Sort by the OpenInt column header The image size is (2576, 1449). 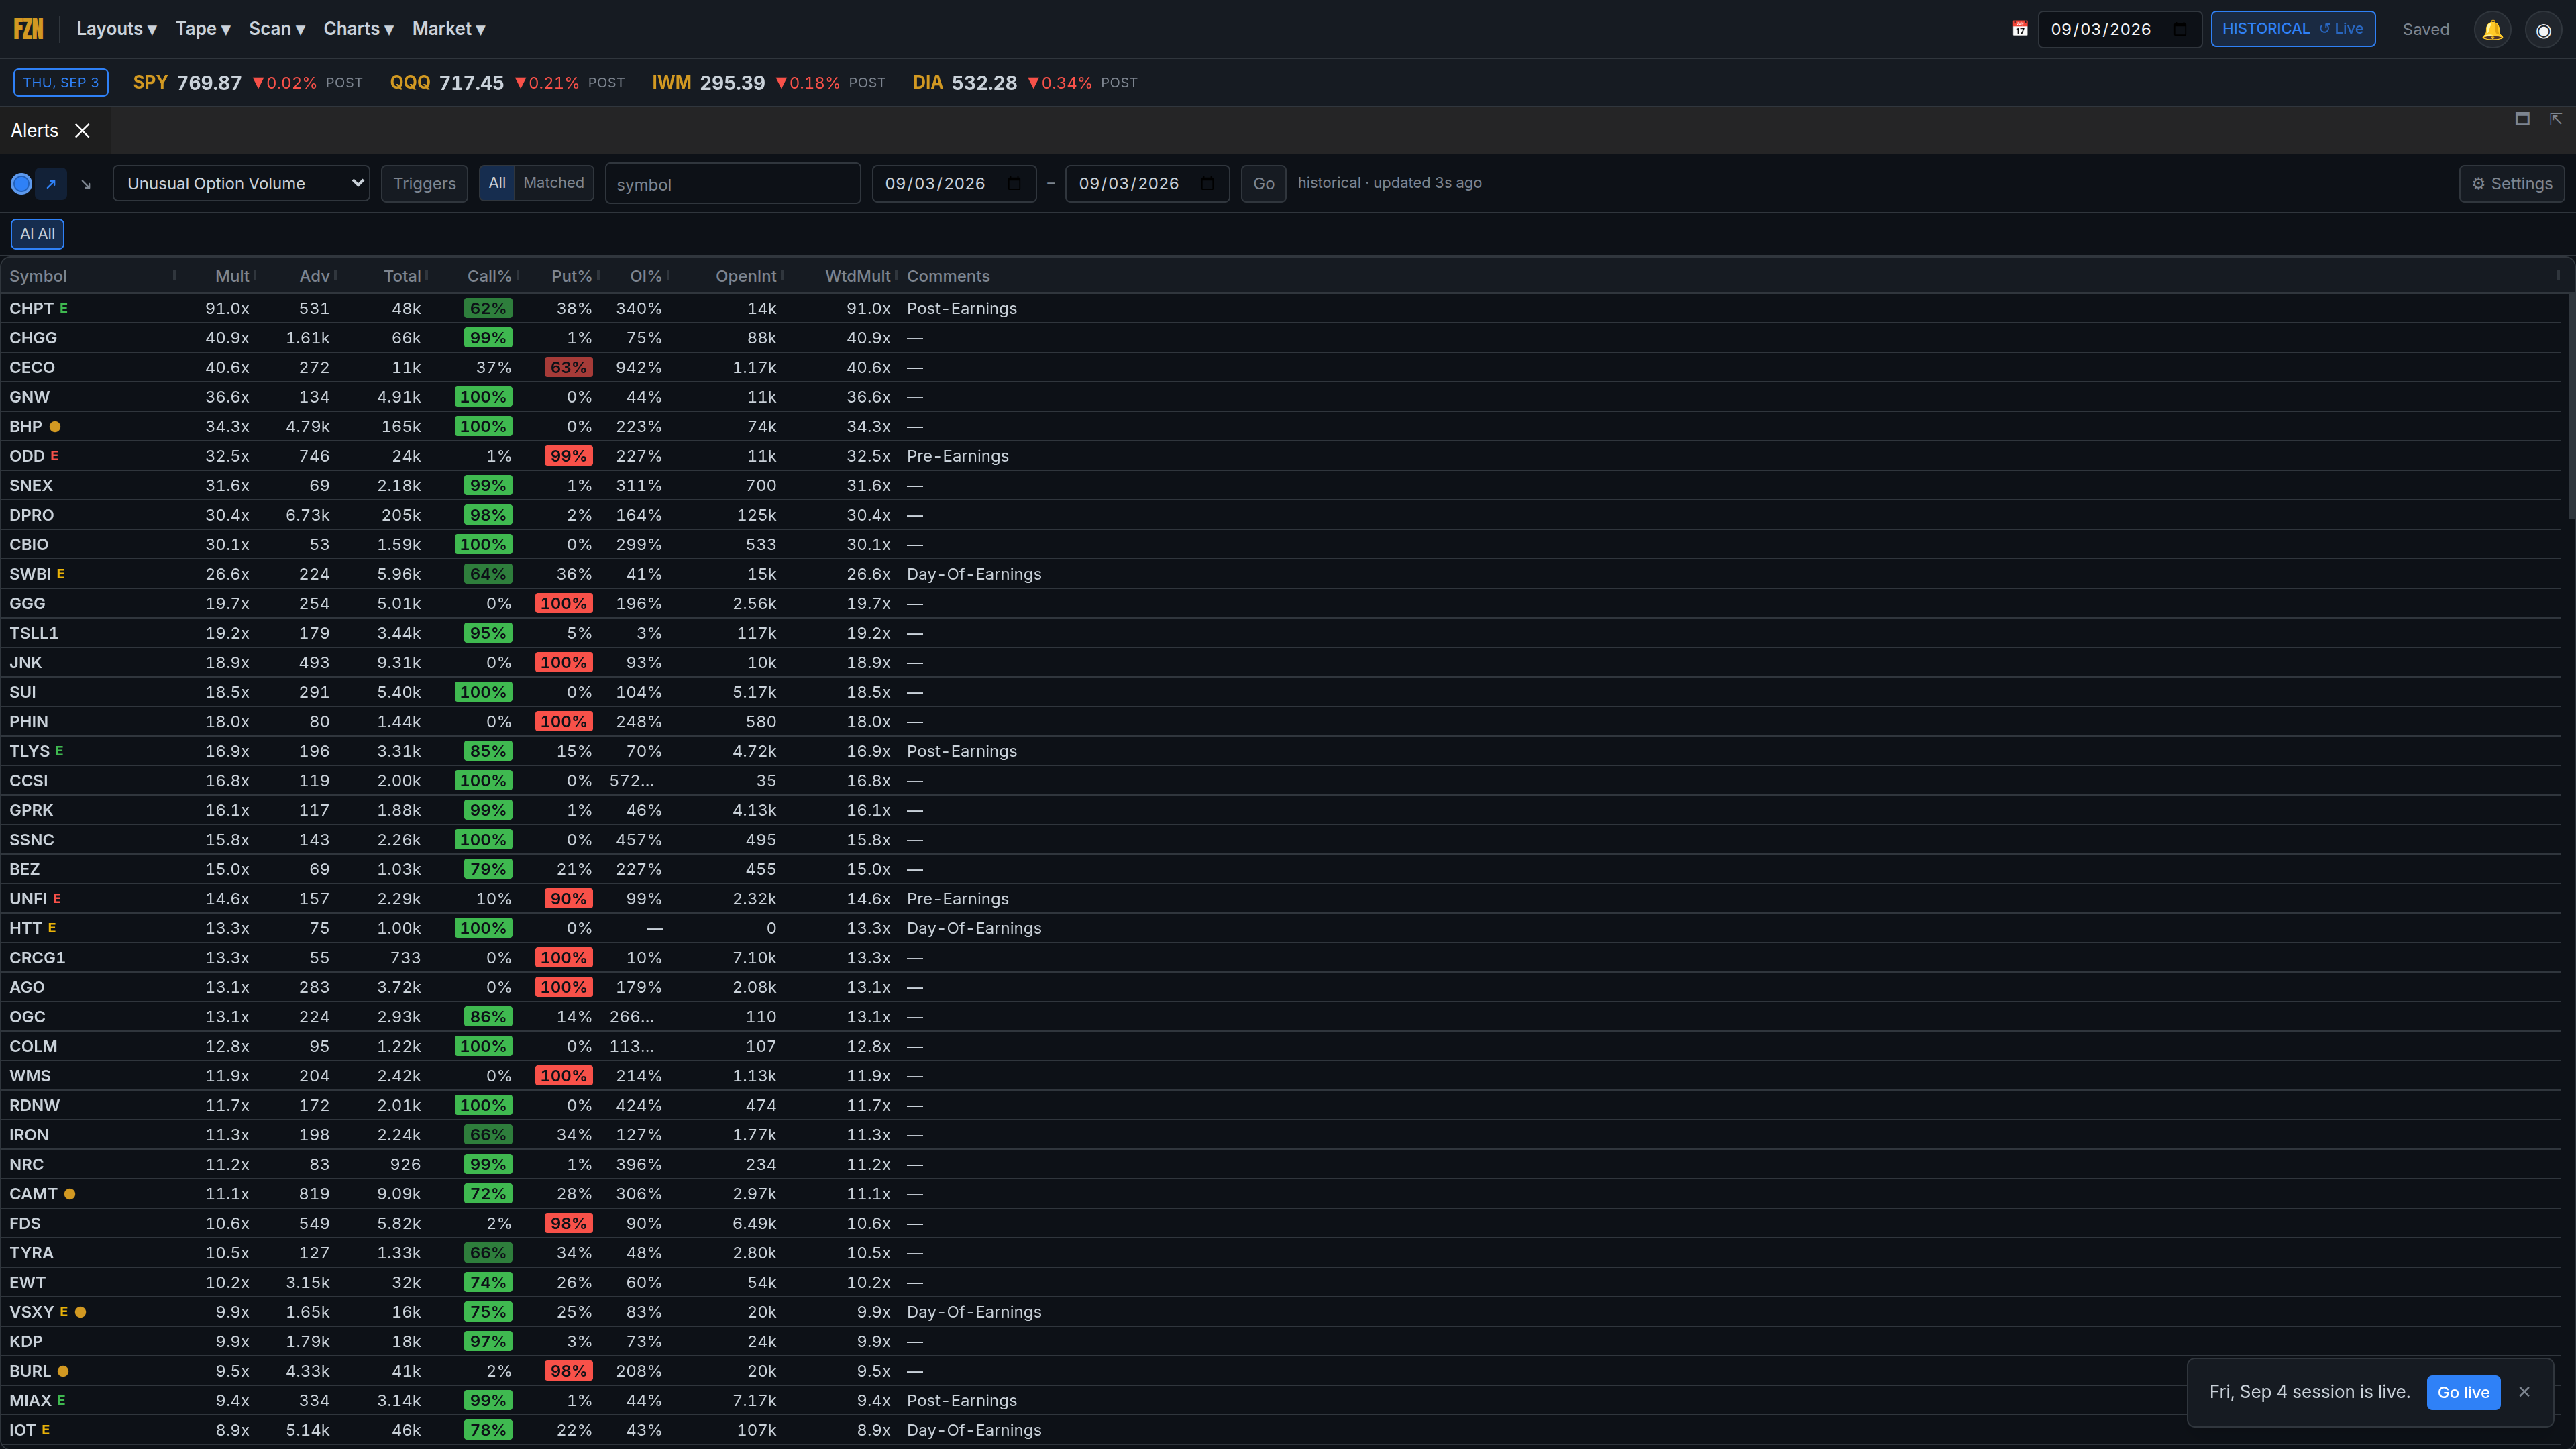pyautogui.click(x=746, y=276)
